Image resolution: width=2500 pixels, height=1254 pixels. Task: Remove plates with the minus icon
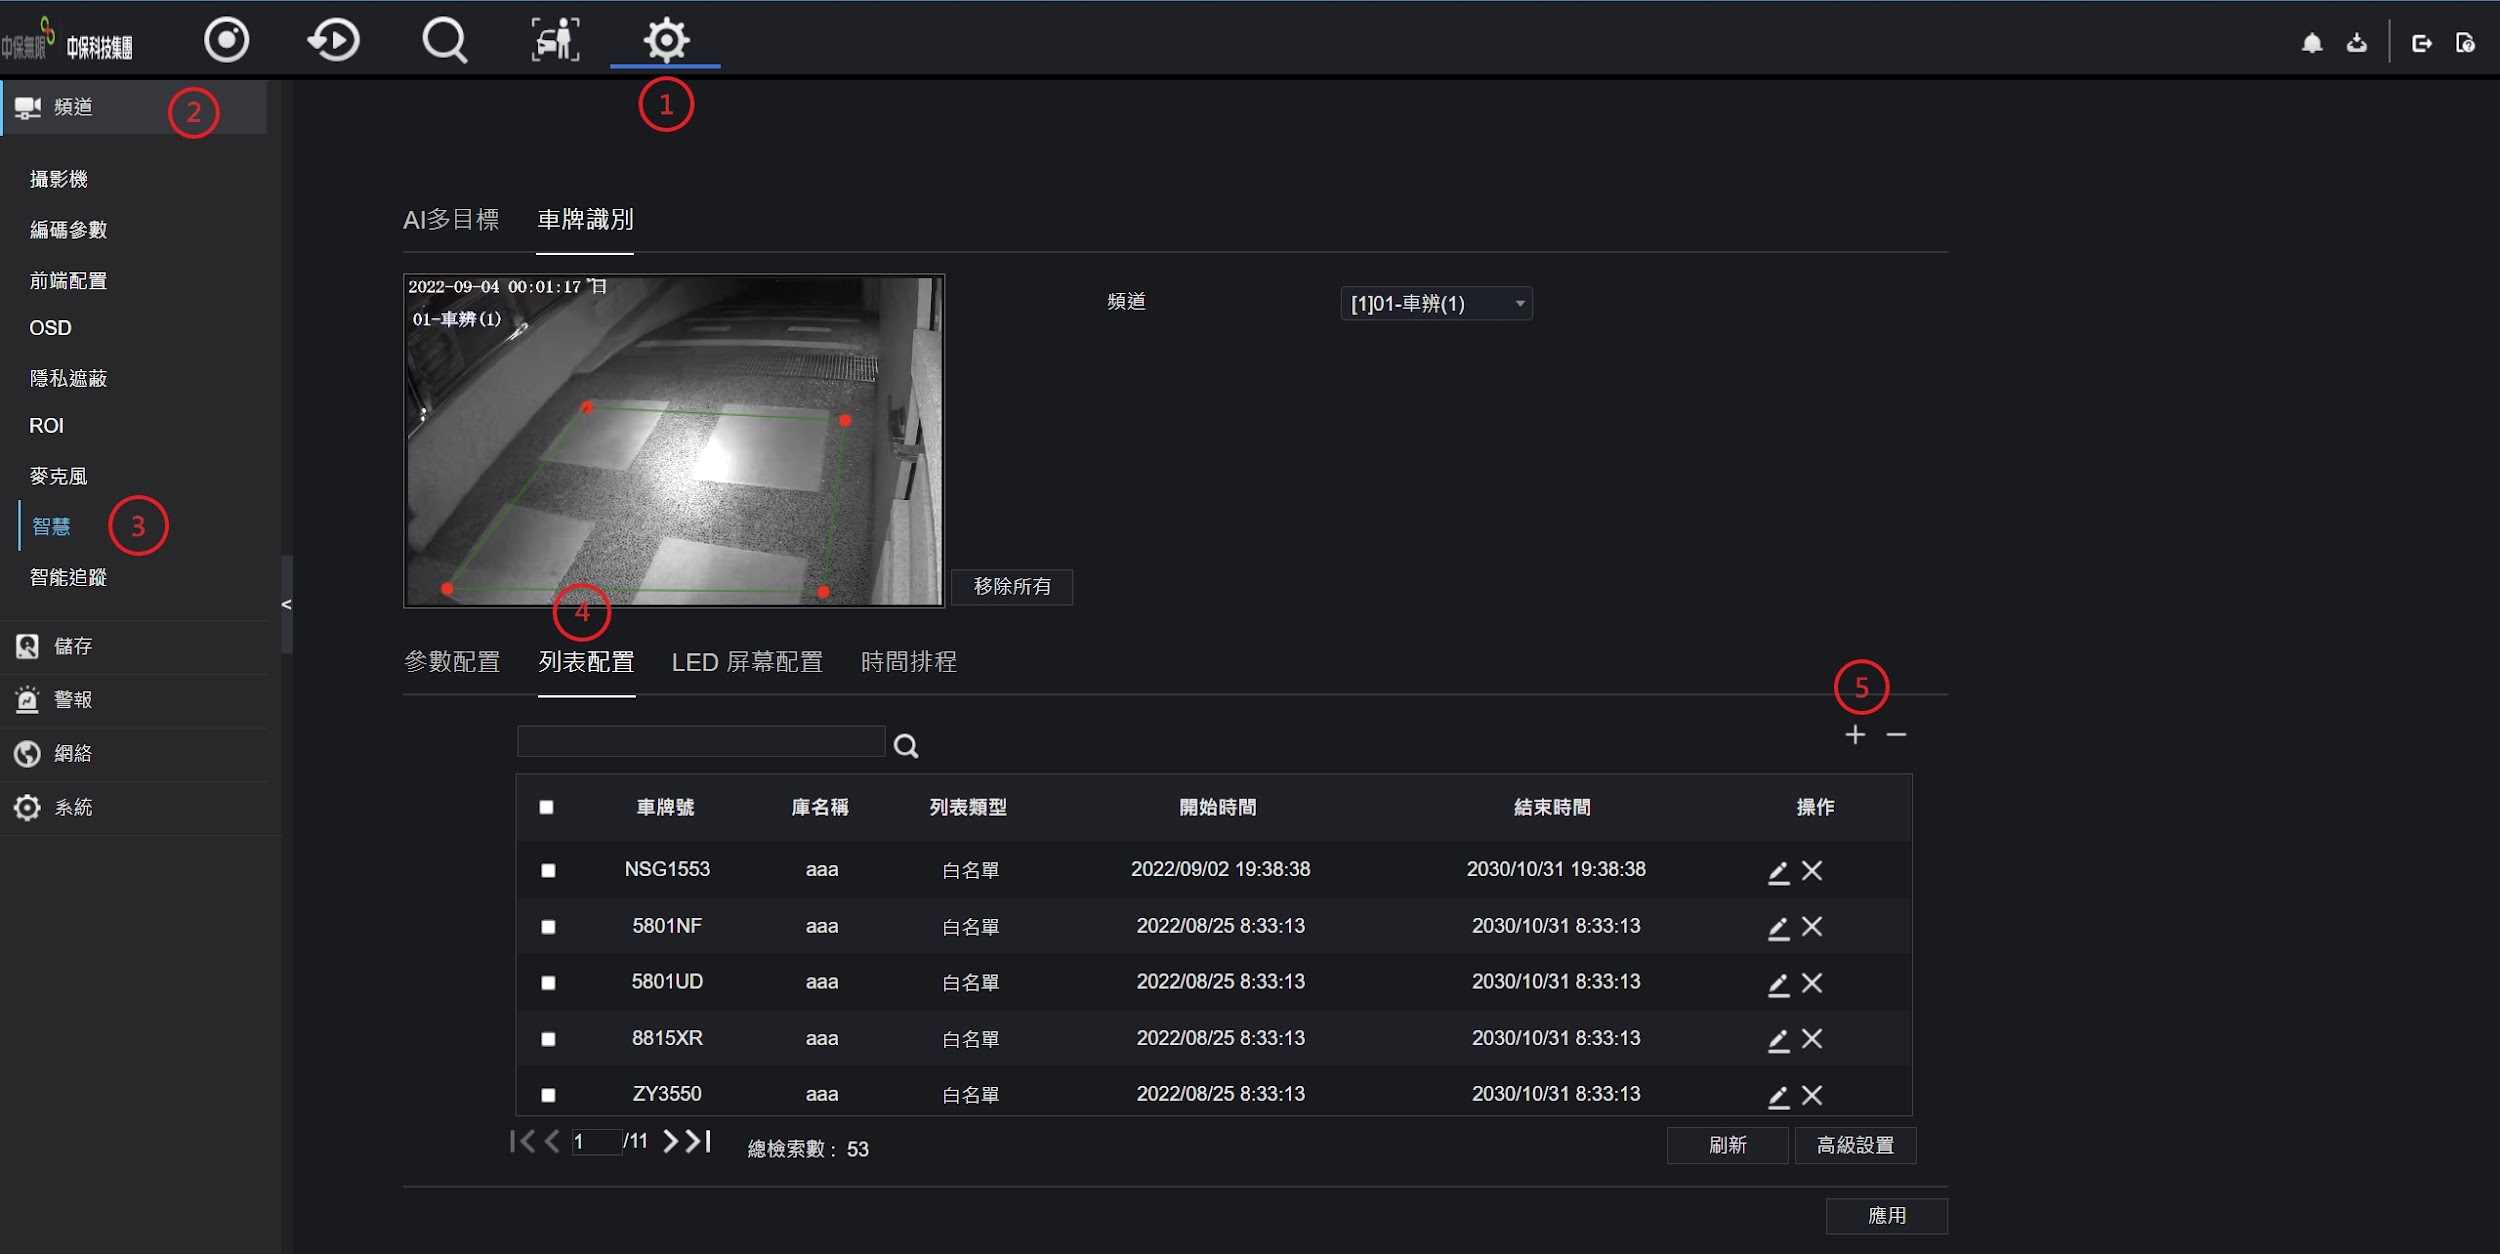1896,735
